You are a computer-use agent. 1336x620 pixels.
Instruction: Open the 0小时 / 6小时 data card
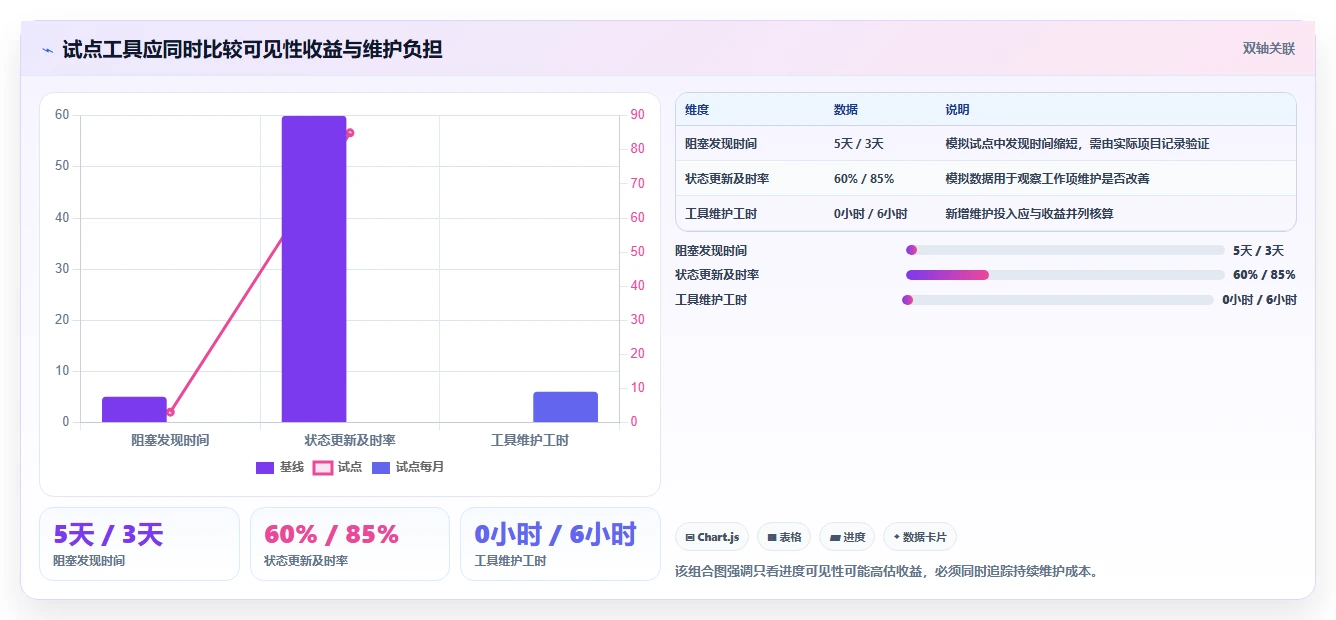click(560, 544)
